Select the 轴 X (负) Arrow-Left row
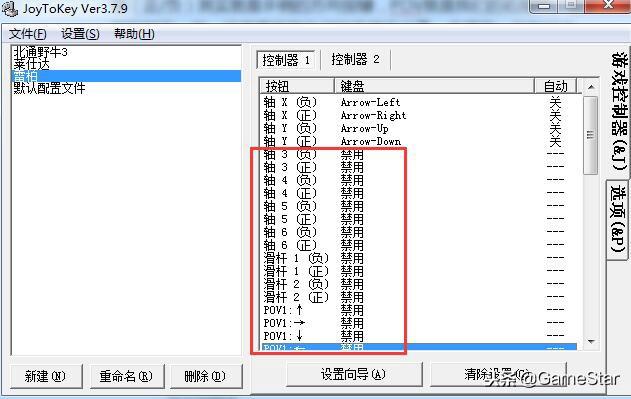This screenshot has height=399, width=631. pos(419,102)
